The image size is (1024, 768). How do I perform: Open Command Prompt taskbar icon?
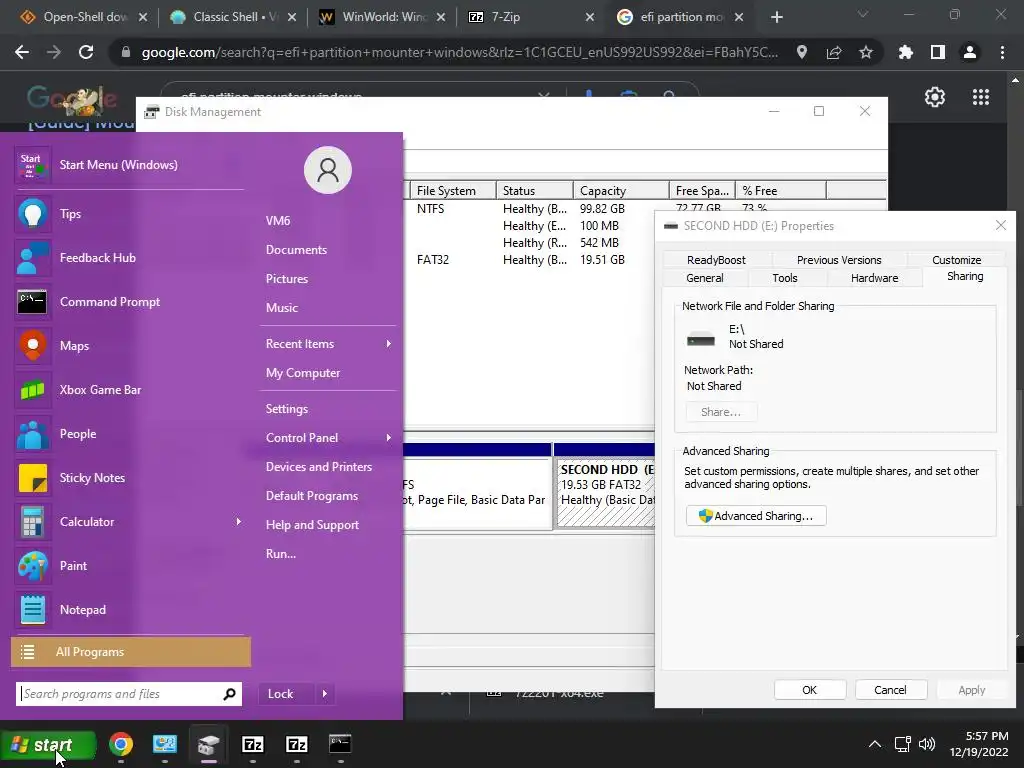[x=340, y=744]
